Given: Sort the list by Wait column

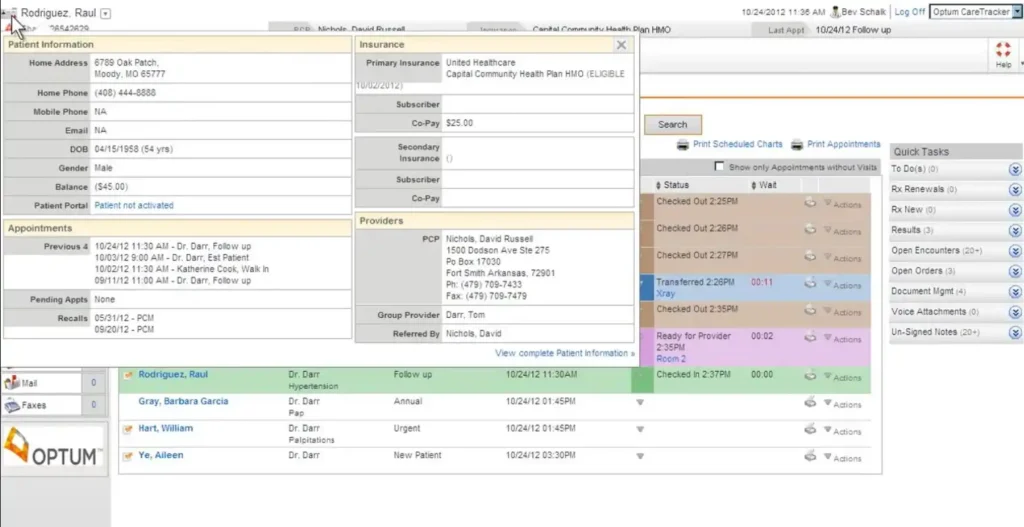Looking at the screenshot, I should tap(763, 185).
